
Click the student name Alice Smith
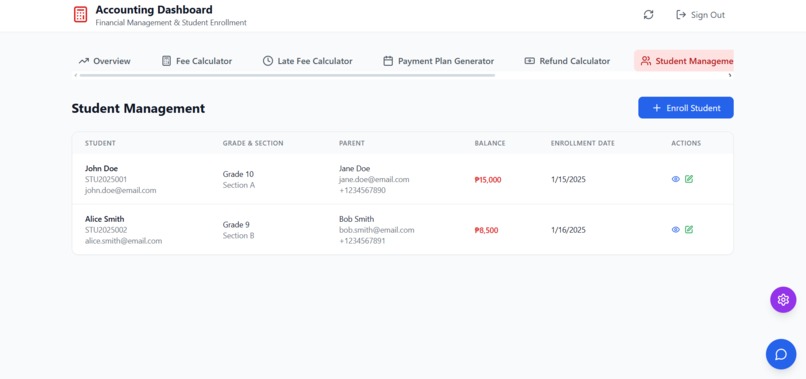104,219
